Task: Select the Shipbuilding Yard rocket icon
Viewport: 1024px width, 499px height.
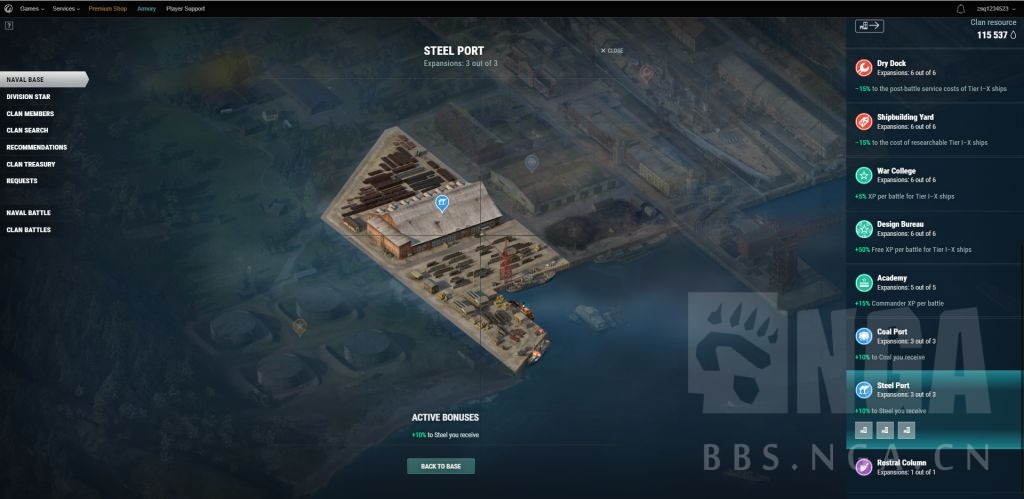Action: pyautogui.click(x=863, y=121)
